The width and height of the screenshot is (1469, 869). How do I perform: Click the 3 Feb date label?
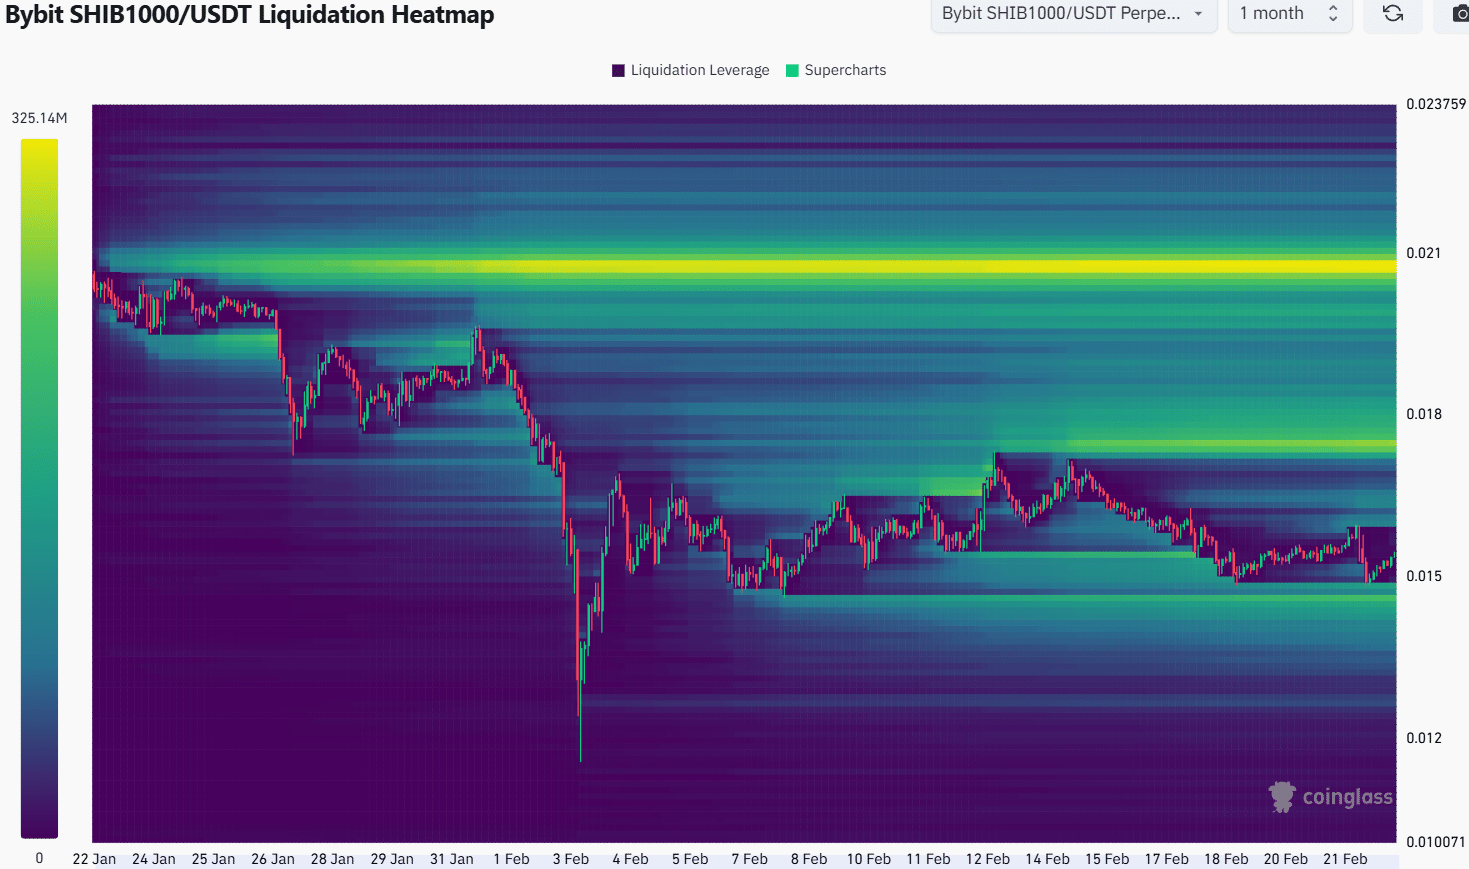click(571, 859)
